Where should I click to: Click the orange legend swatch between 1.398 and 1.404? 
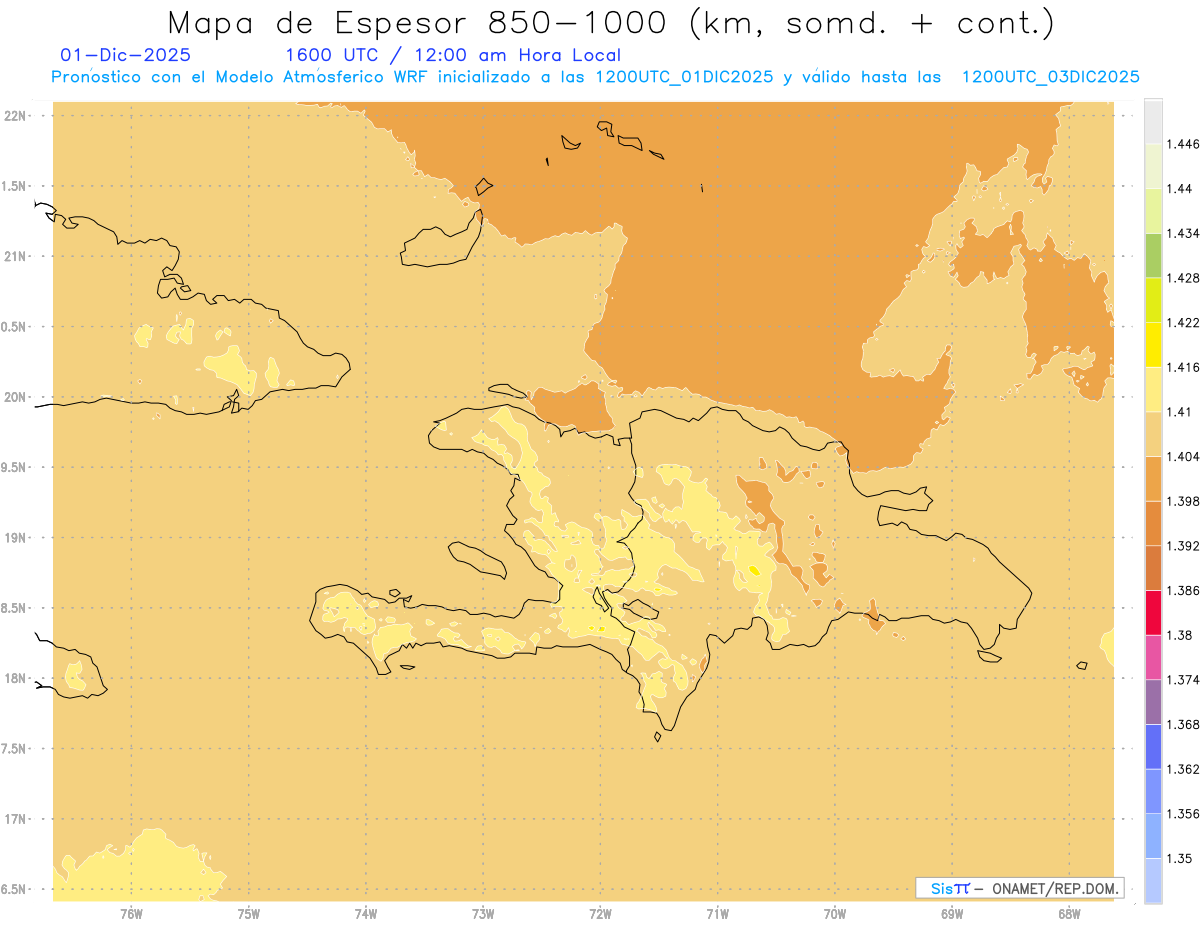tap(1153, 478)
